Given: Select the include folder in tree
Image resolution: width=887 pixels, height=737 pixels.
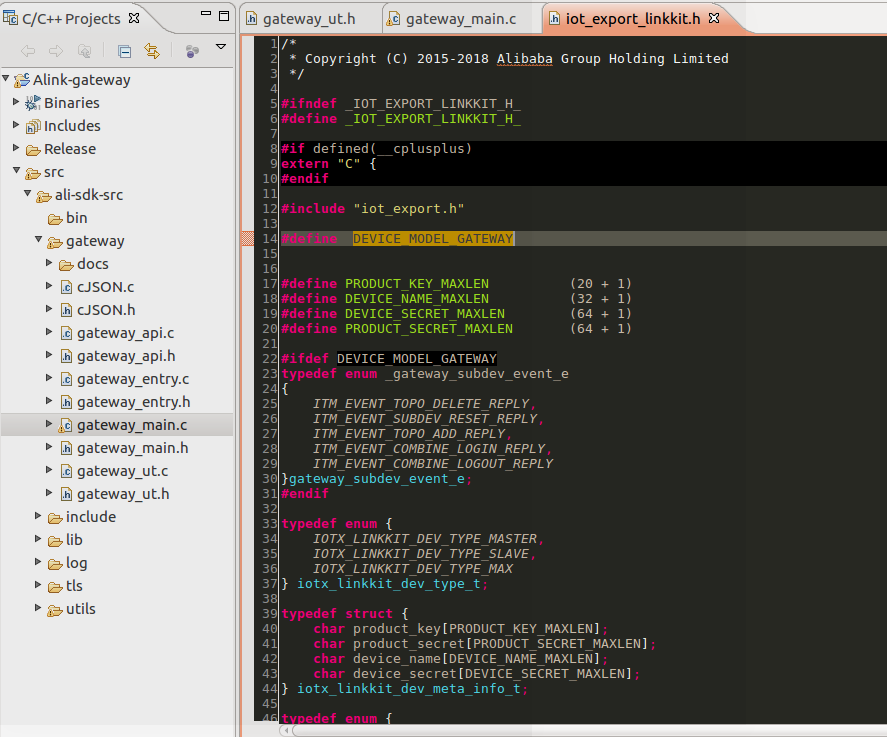Looking at the screenshot, I should [x=91, y=517].
